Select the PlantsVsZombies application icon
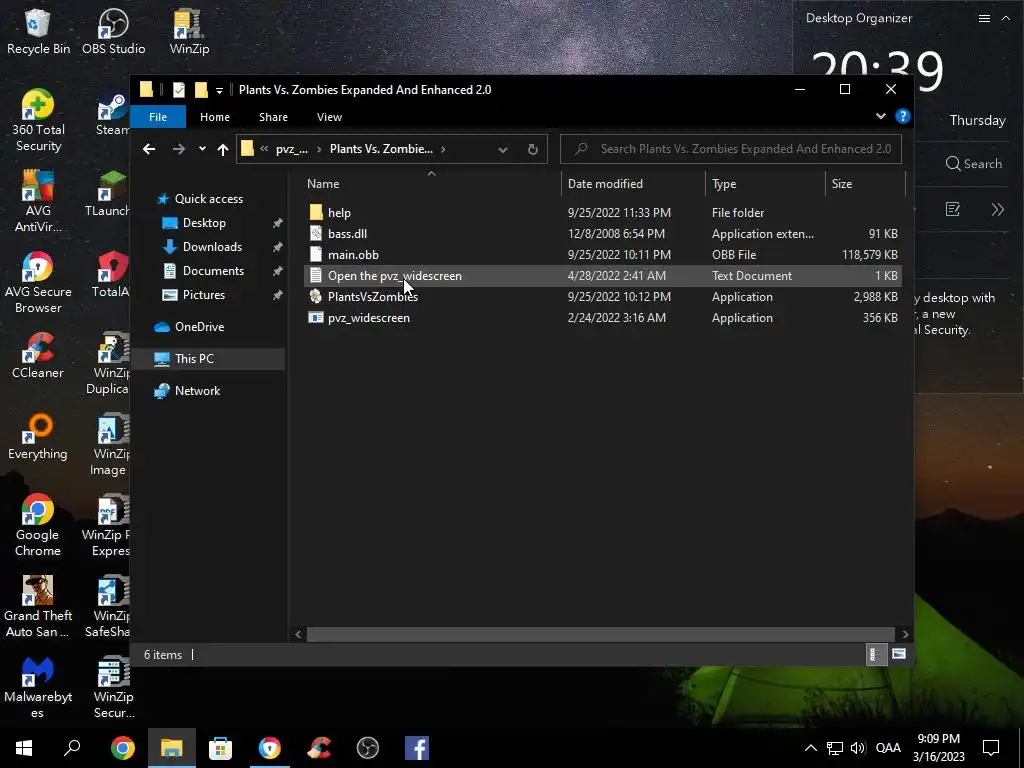1024x768 pixels. point(316,296)
